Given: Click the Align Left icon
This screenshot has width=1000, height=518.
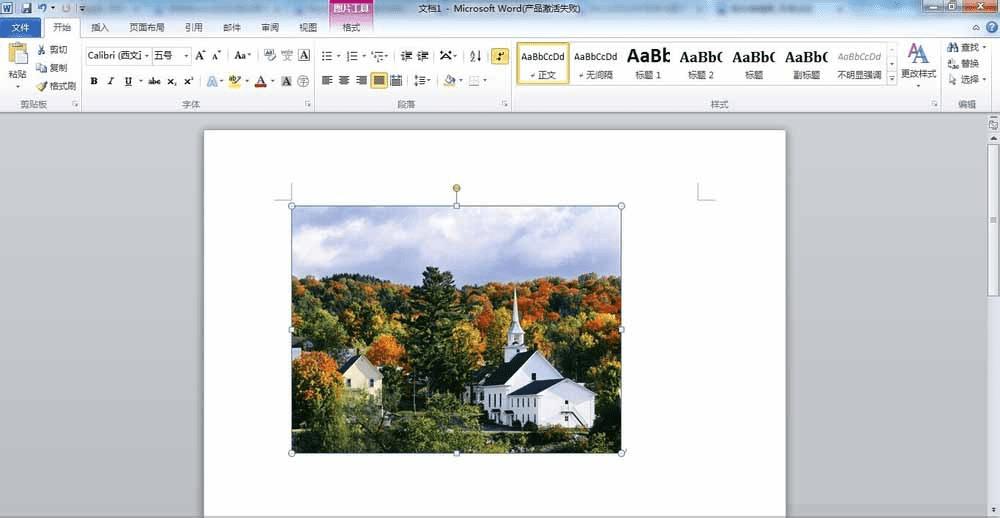Looking at the screenshot, I should (x=327, y=80).
